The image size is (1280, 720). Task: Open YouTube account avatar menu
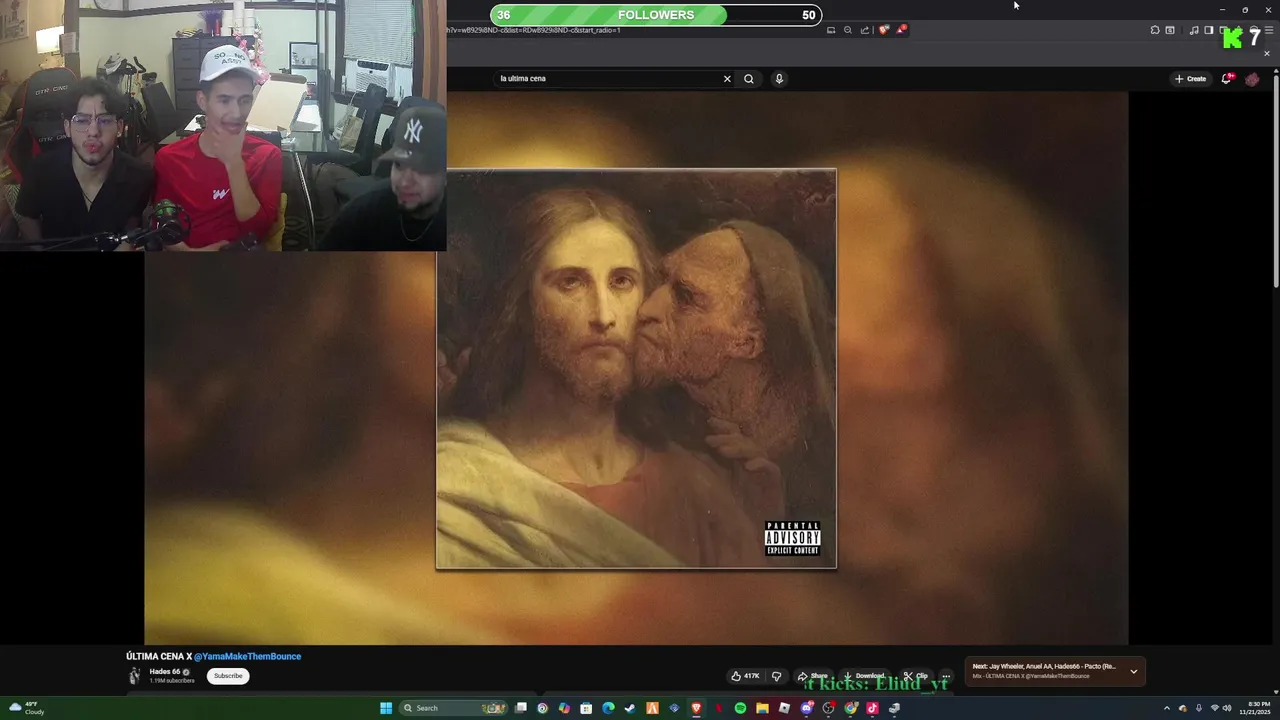click(x=1252, y=79)
